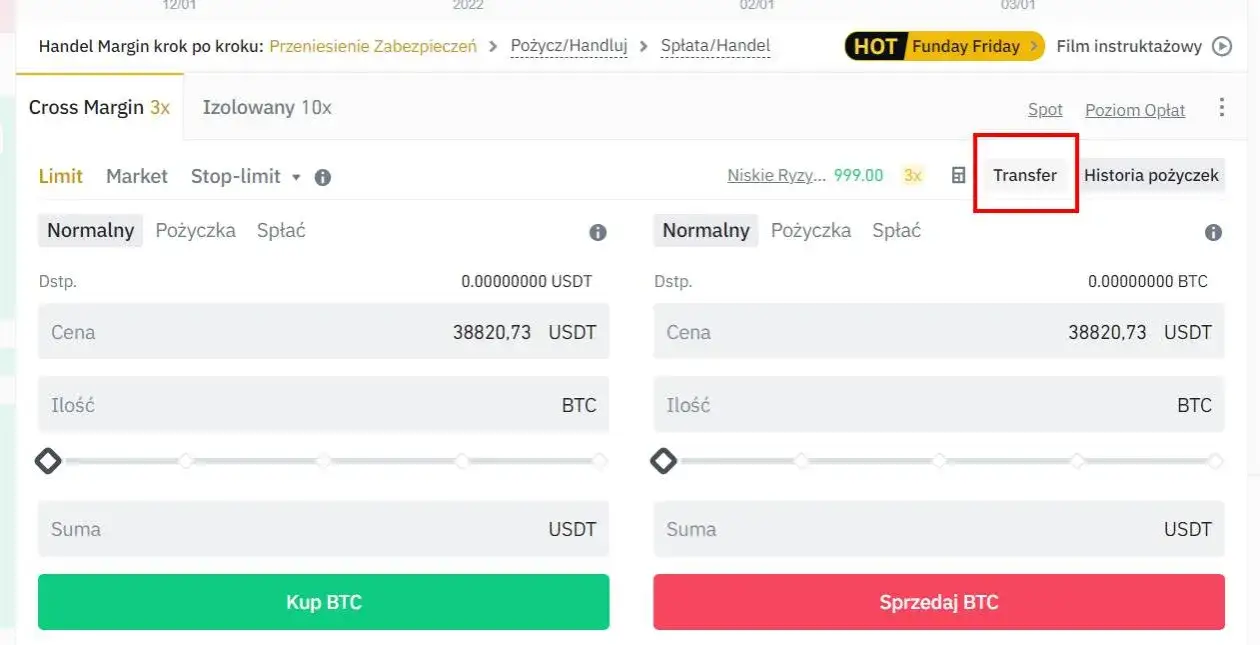Click the Kup BTC button
This screenshot has width=1260, height=645.
[x=322, y=601]
